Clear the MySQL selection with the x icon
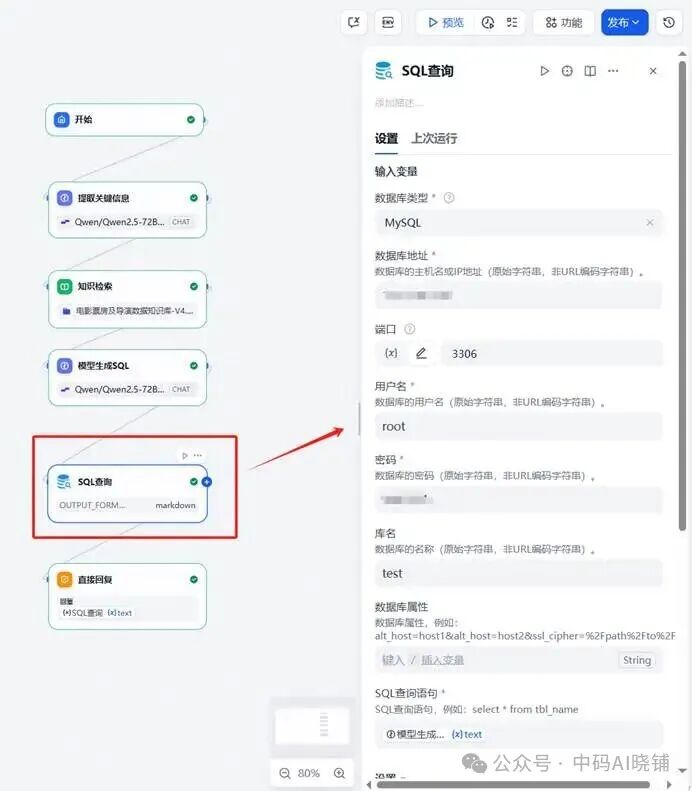This screenshot has width=692, height=791. 650,222
